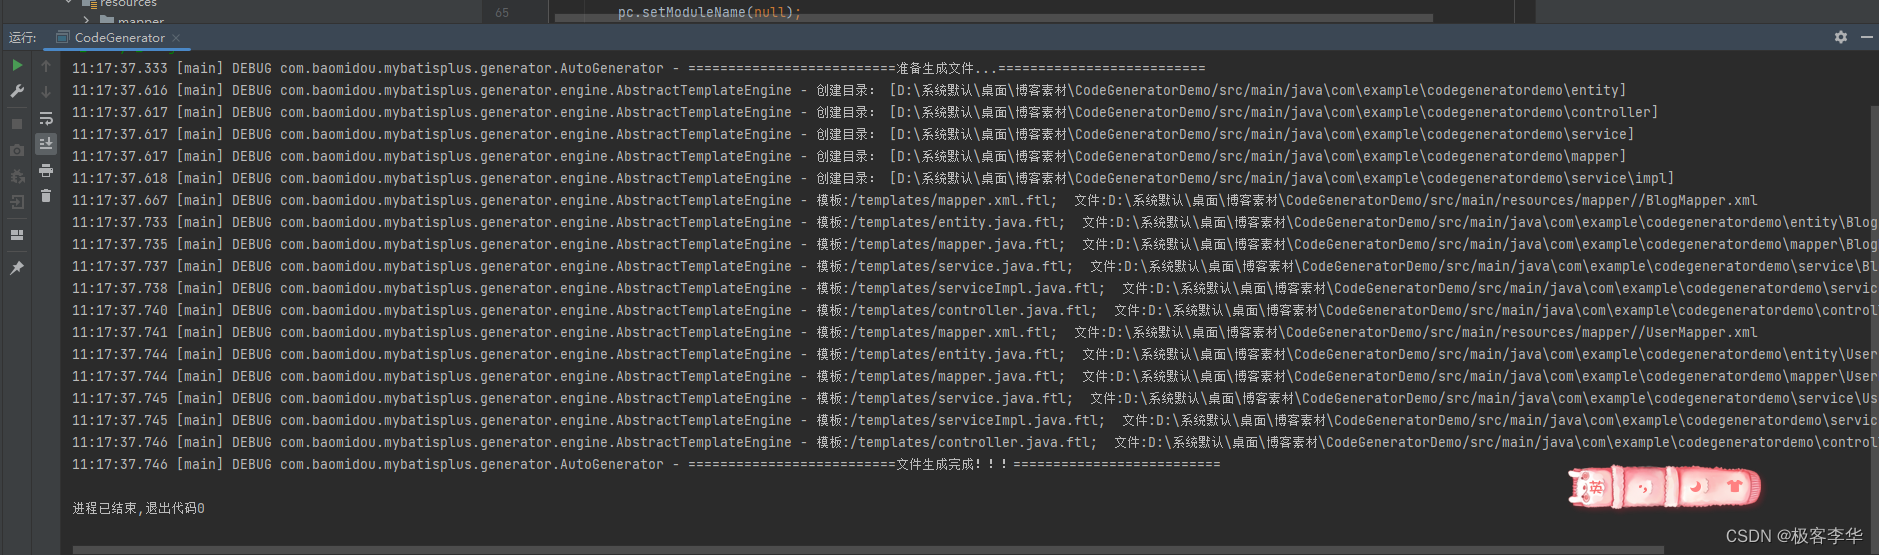
Task: Click the 文件生成完成 log line
Action: pos(646,464)
